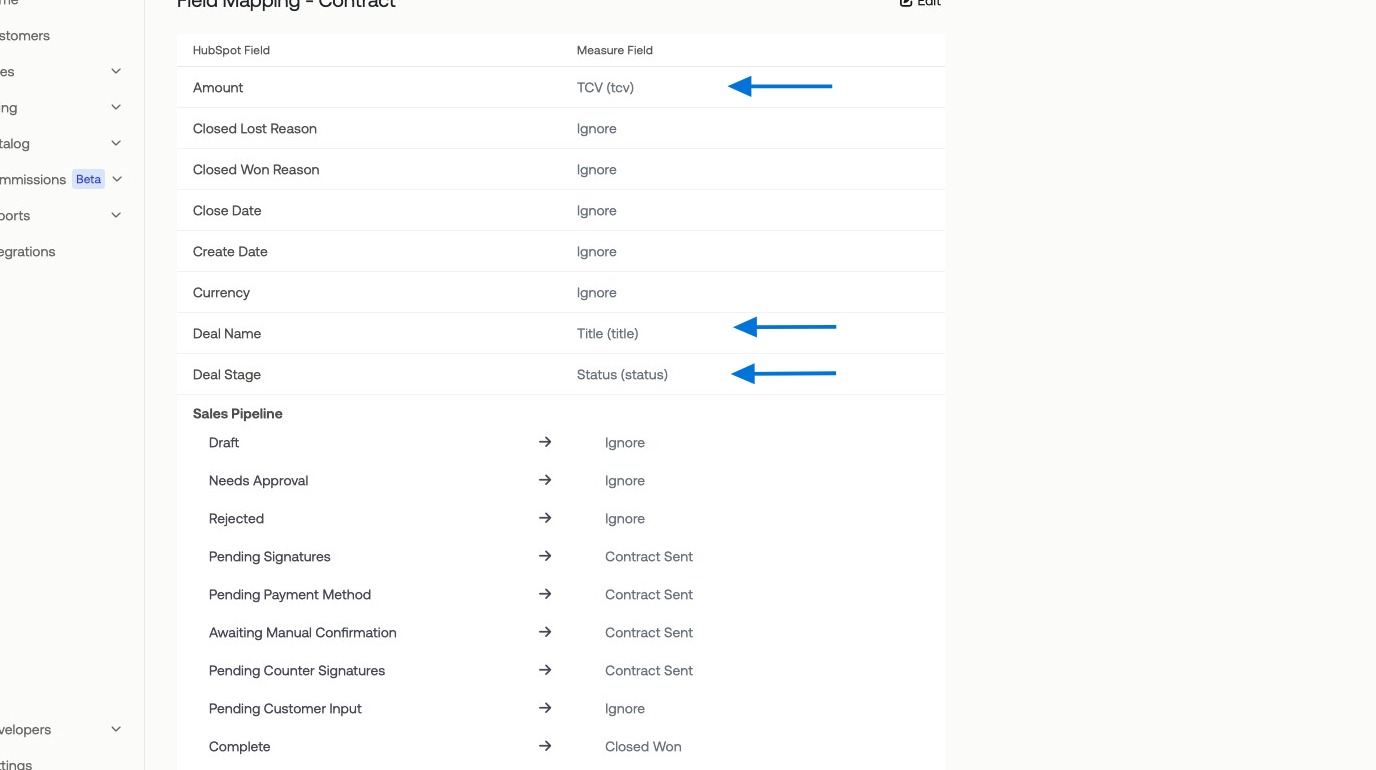Screen dimensions: 1376x770
Task: Select the "Closed Won Reason" field label
Action: 256,170
